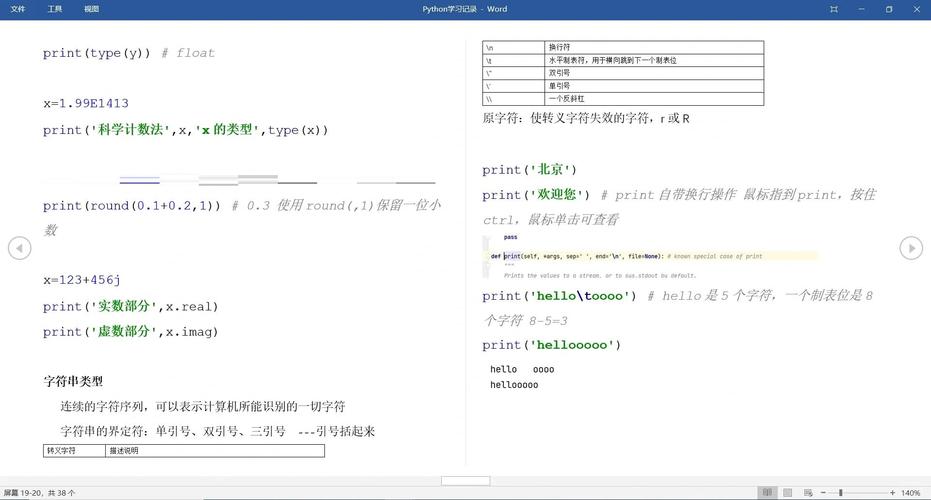Image resolution: width=931 pixels, height=500 pixels.
Task: Click the zoom in plus button
Action: click(892, 492)
